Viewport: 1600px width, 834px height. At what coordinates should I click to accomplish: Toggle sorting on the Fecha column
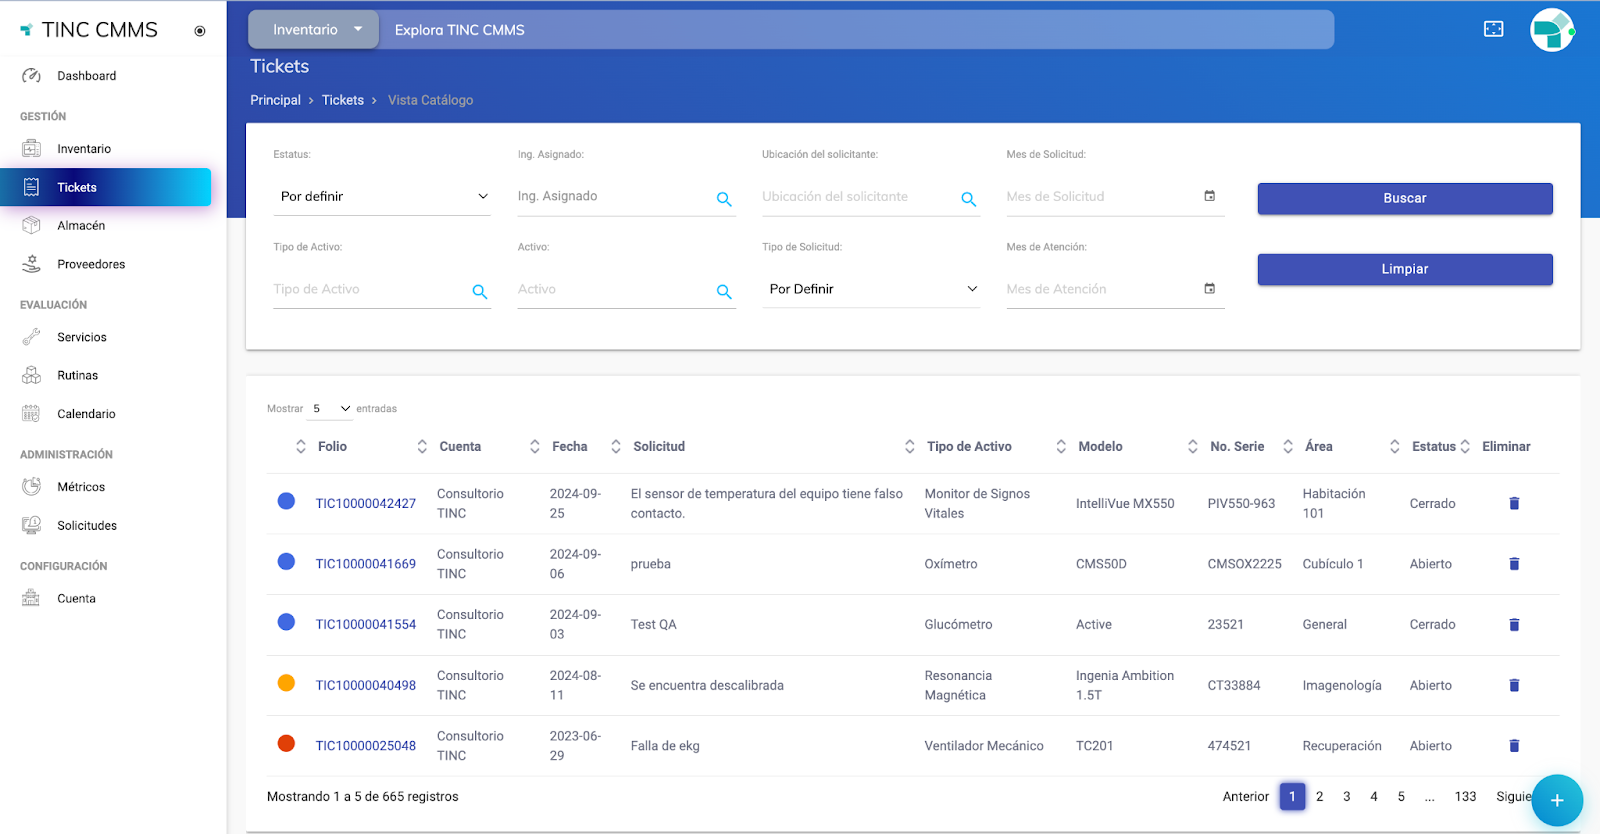569,447
